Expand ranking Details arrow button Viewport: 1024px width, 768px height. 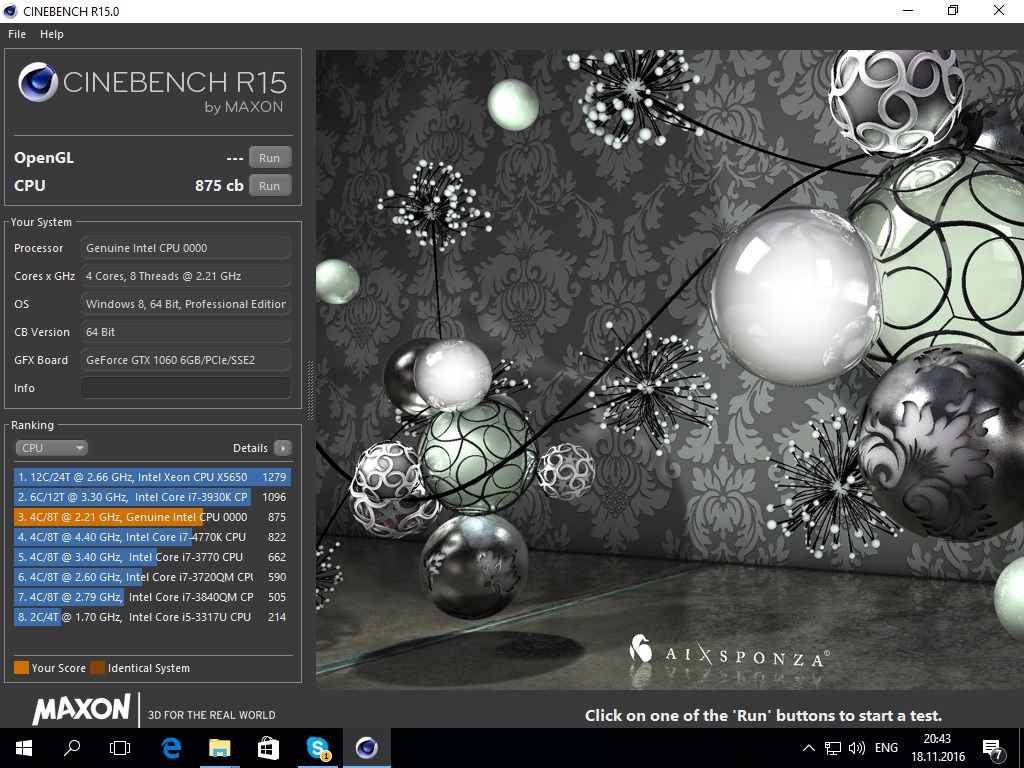tap(283, 448)
